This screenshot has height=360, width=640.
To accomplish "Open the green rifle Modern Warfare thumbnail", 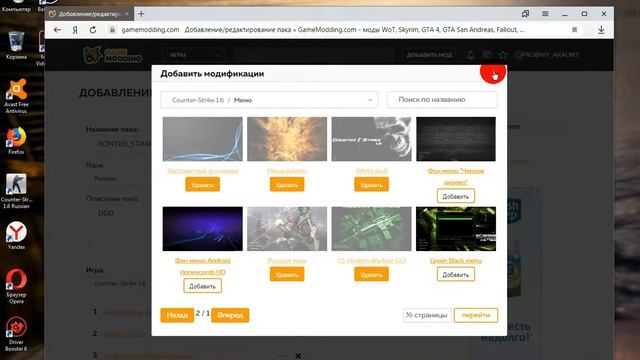I will [x=371, y=229].
